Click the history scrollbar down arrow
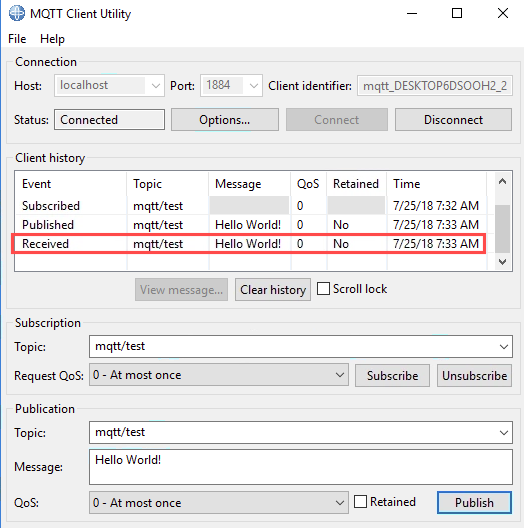 tap(502, 262)
